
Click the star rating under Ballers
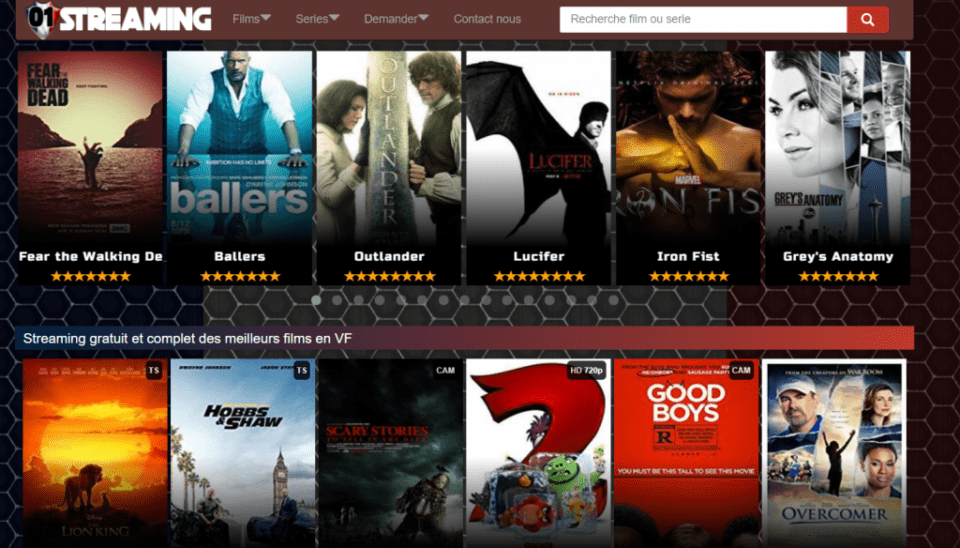pyautogui.click(x=239, y=276)
